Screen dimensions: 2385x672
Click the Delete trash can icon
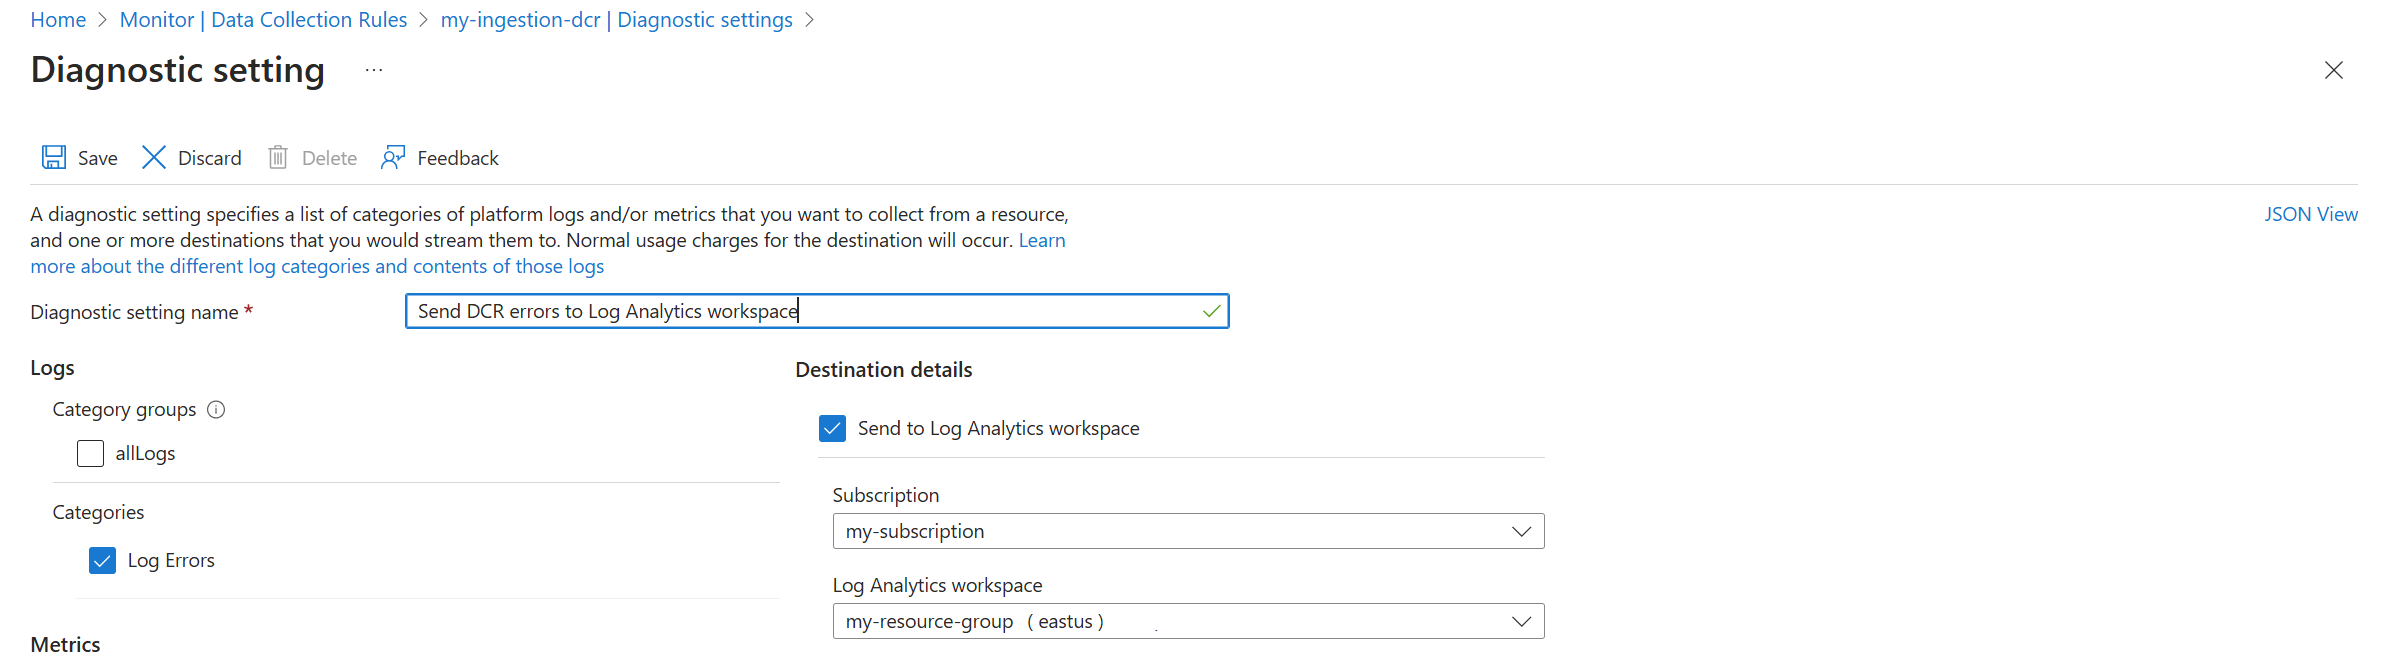(x=278, y=158)
